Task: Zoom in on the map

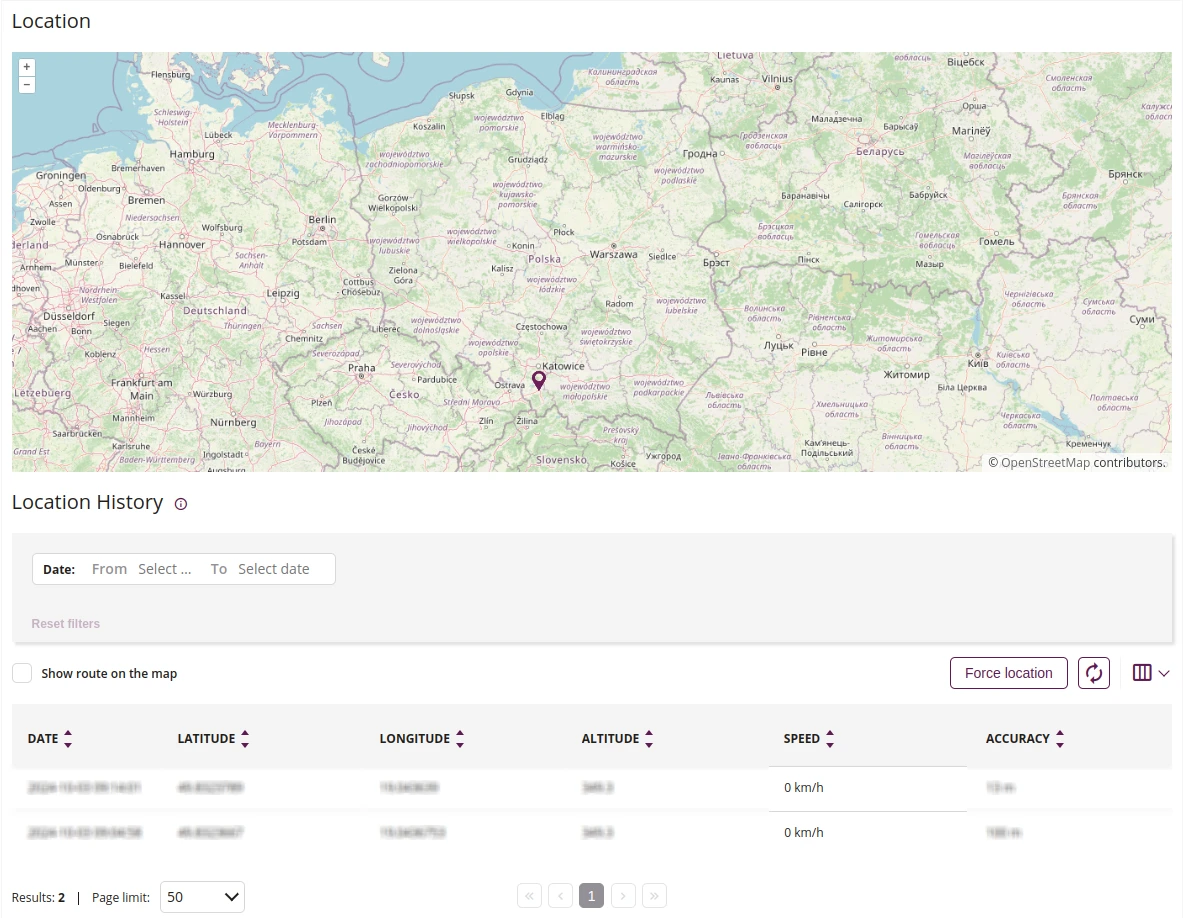Action: pyautogui.click(x=26, y=67)
